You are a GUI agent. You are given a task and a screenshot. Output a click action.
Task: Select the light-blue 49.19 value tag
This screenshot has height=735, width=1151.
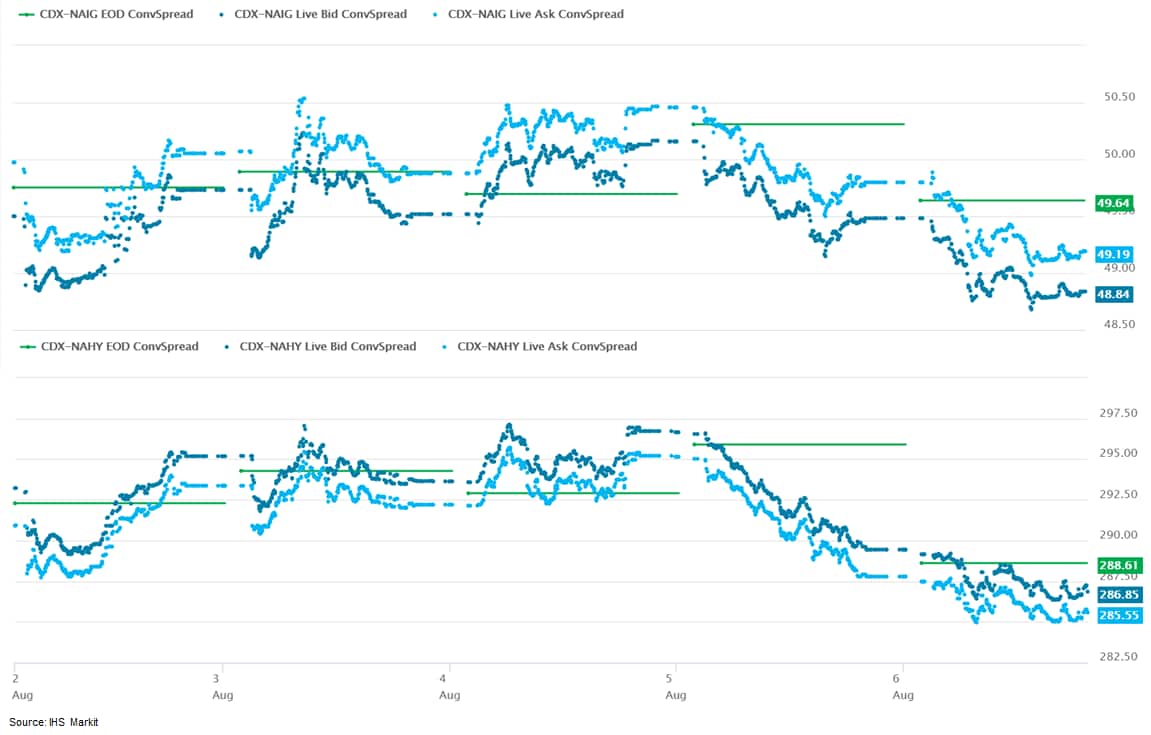[x=1115, y=254]
